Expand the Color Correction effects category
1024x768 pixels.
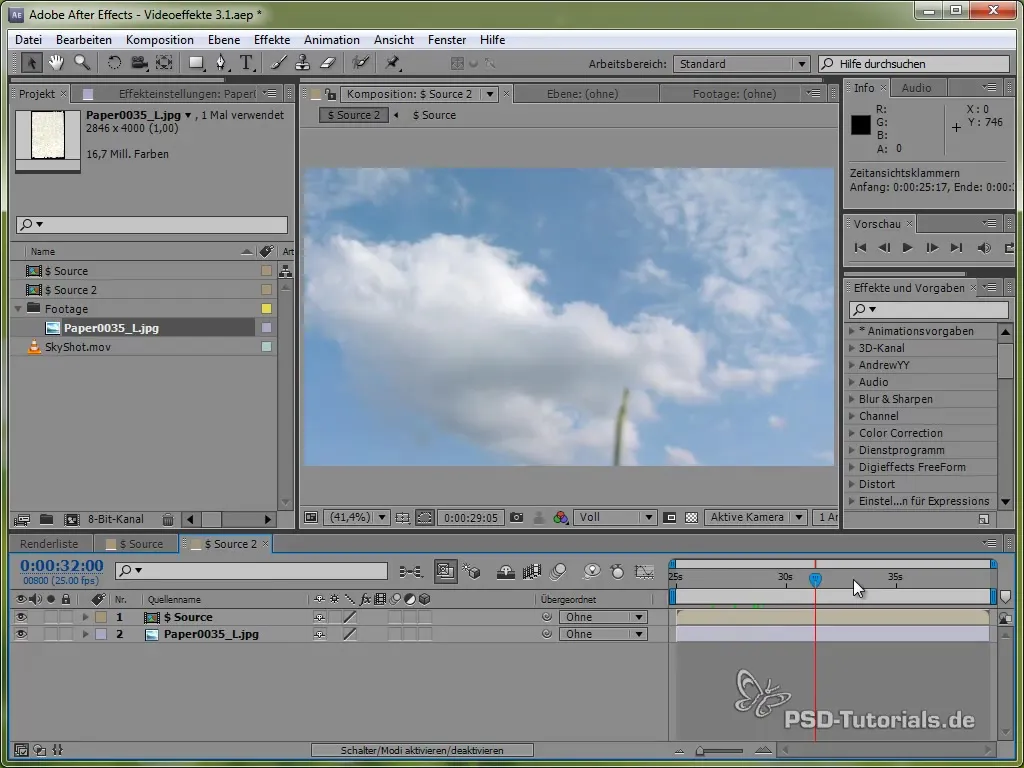click(852, 433)
